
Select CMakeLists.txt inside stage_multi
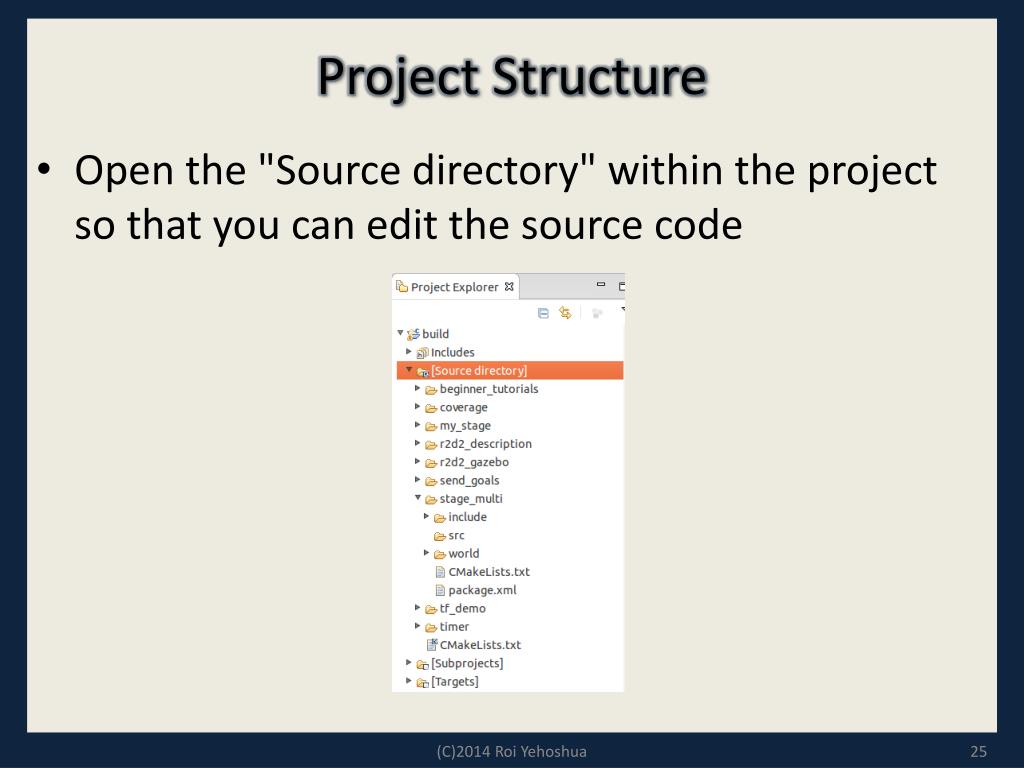tap(488, 571)
